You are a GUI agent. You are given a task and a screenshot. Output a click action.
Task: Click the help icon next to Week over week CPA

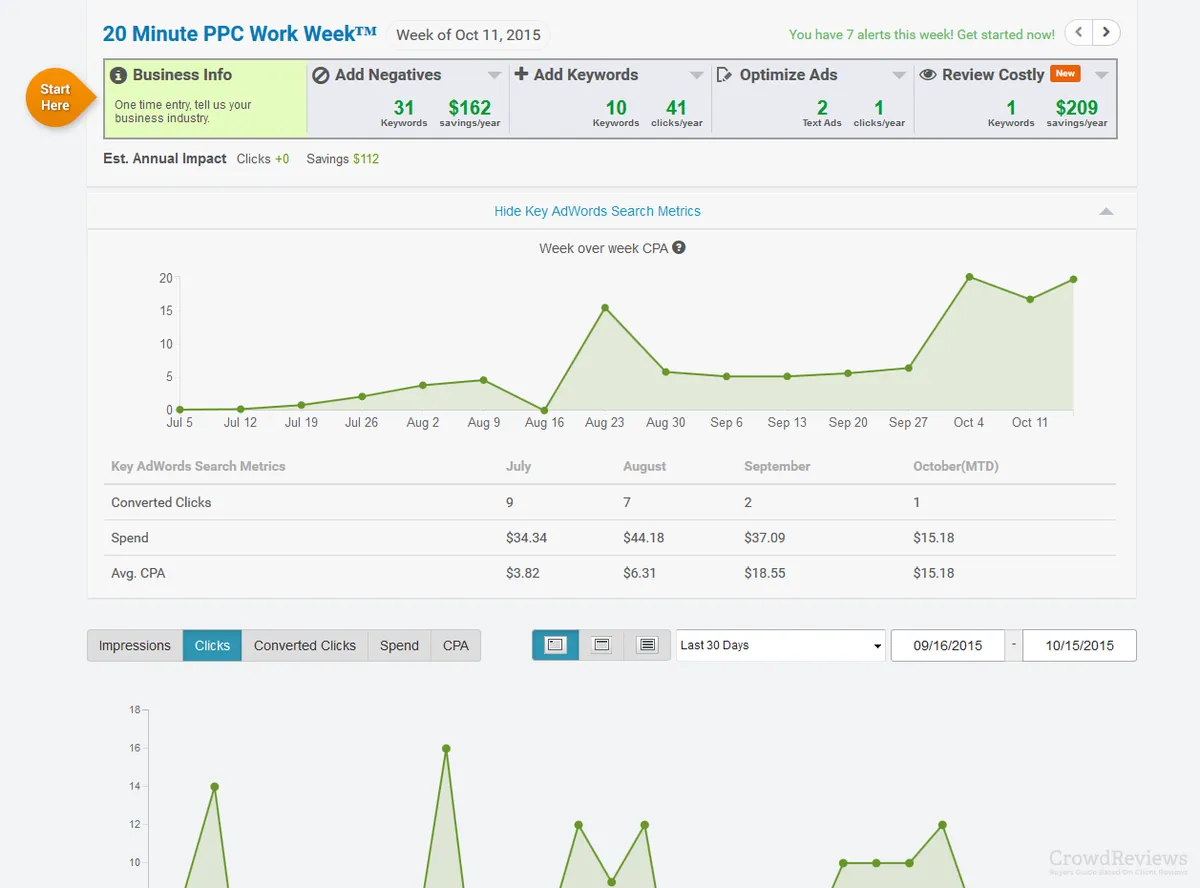679,247
